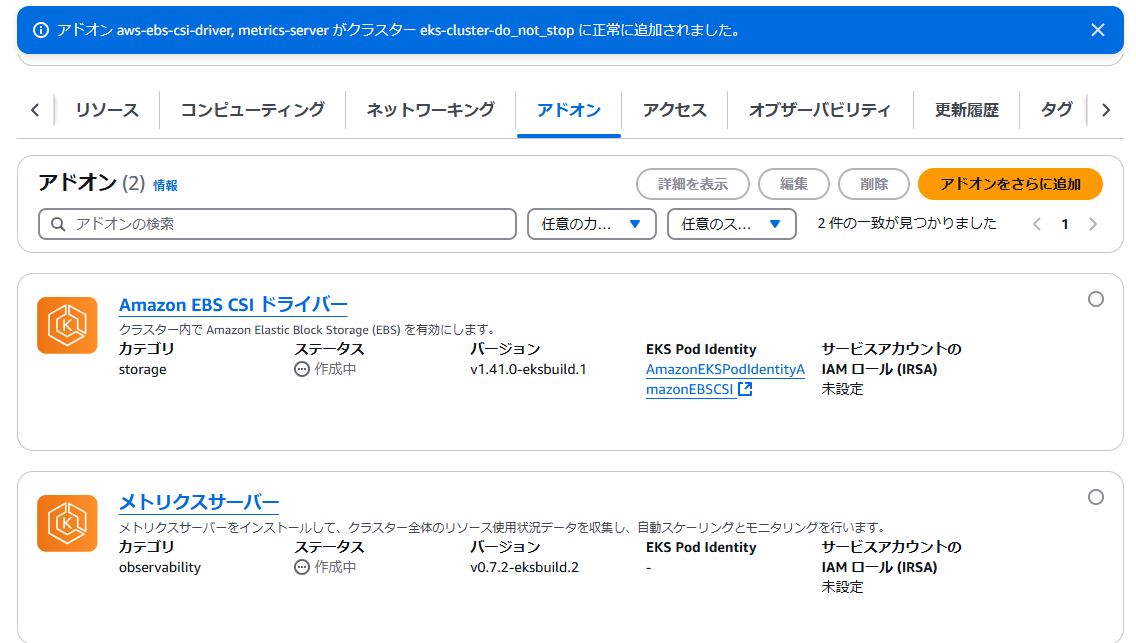Click 2 件の一致が見つかりました text
Screen dimensions: 1136x643
click(x=907, y=223)
